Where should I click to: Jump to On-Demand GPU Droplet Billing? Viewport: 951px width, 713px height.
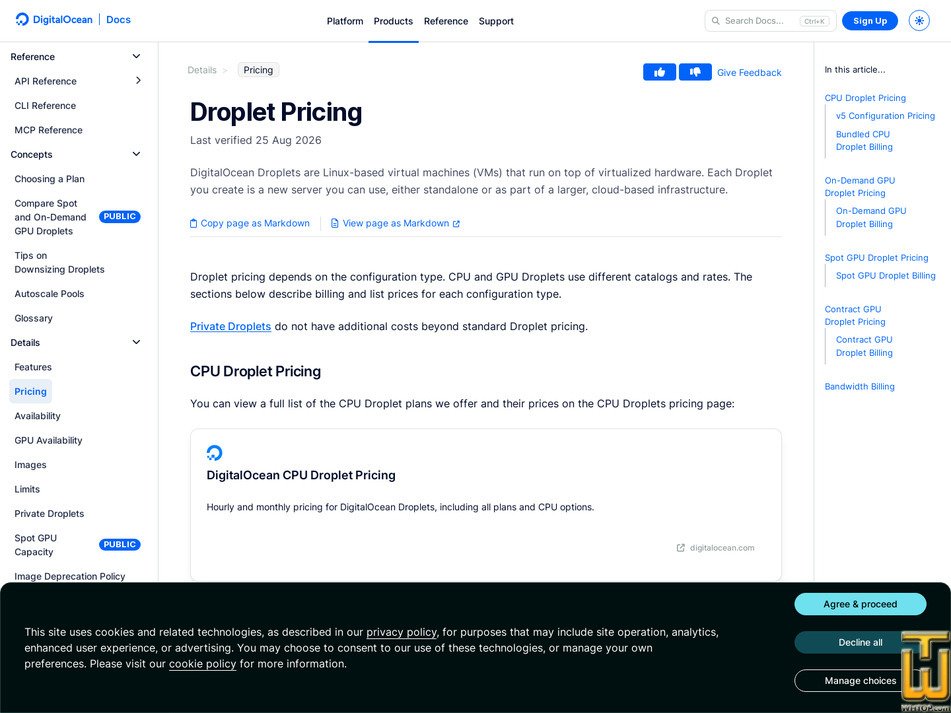click(871, 217)
